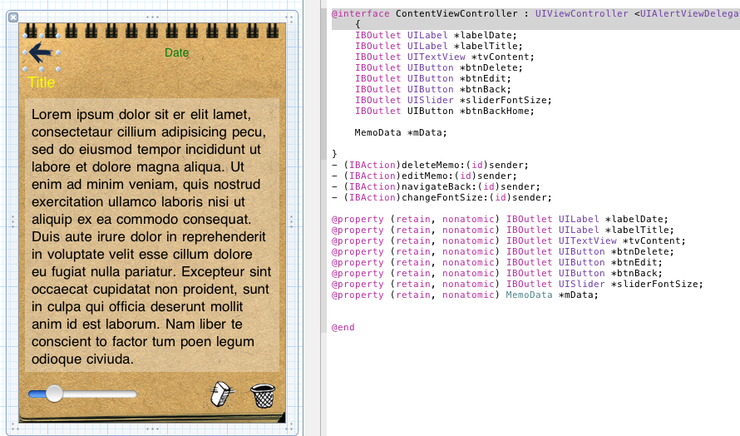
Task: Select the back arrow button in the notepad view
Action: point(41,52)
